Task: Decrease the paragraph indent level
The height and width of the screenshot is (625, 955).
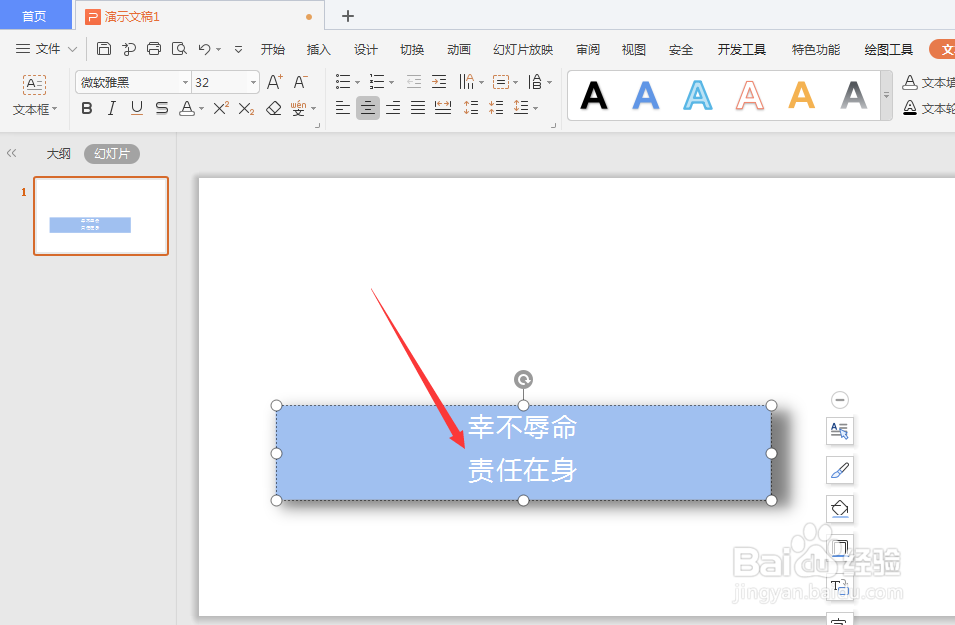Action: pos(414,82)
